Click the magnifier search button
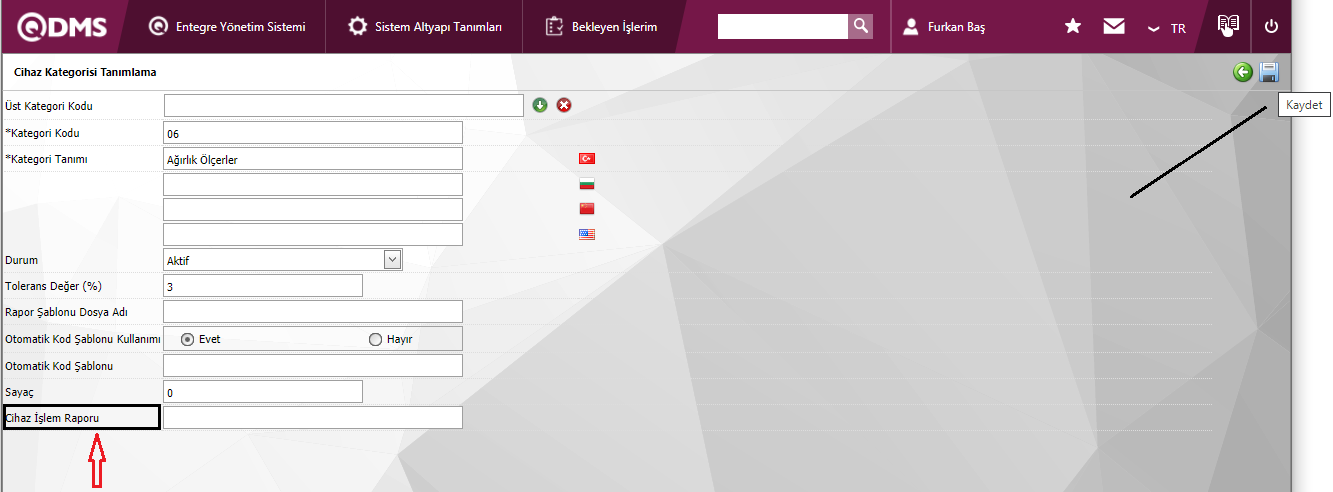This screenshot has height=492, width=1333. (x=861, y=27)
